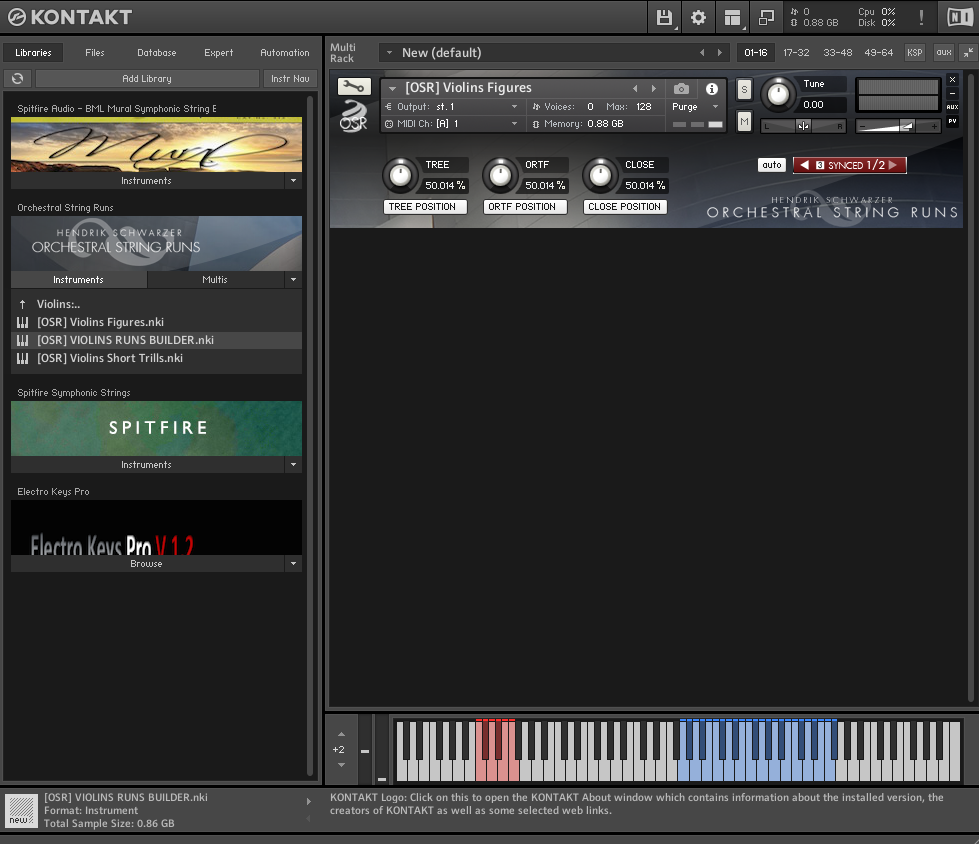Expand Orchestral String Runs options arrow
The image size is (979, 844).
[293, 280]
